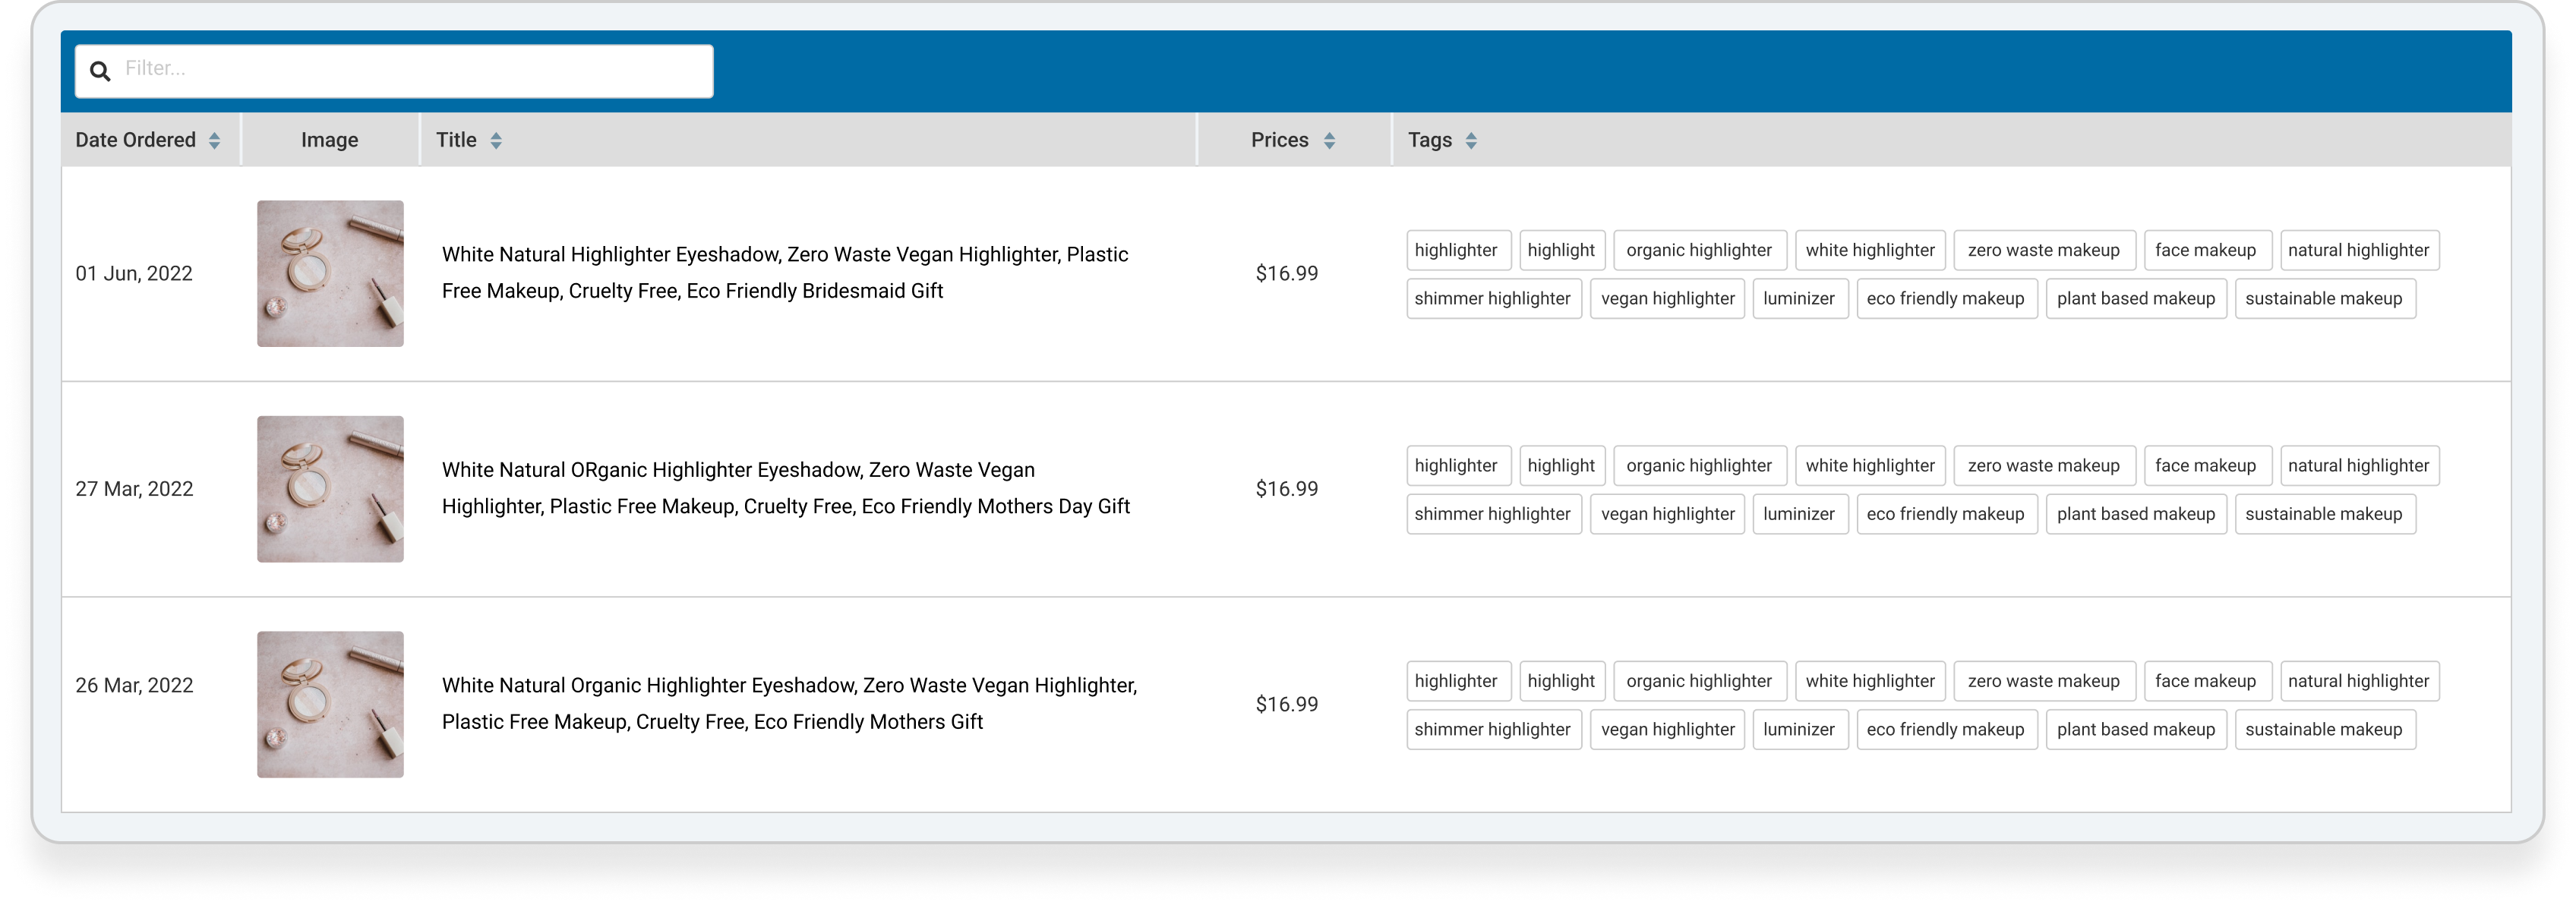Viewport: 2576px width, 905px height.
Task: Sort by Date Ordered column arrows
Action: tap(214, 141)
